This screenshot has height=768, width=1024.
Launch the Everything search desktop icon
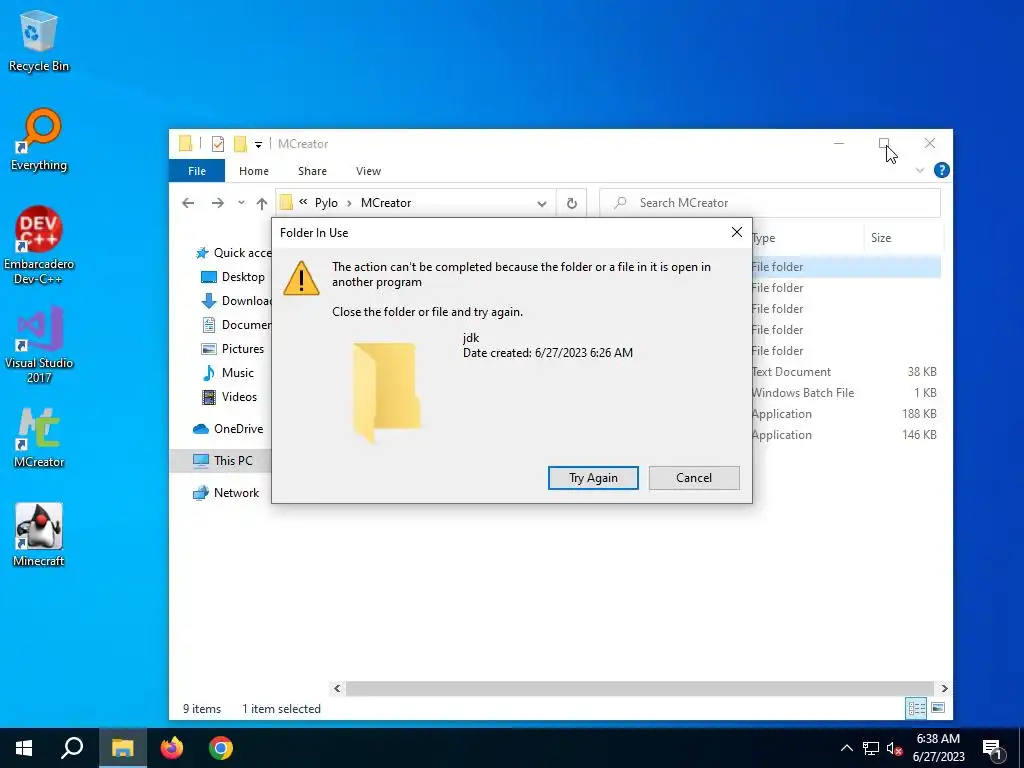coord(39,140)
